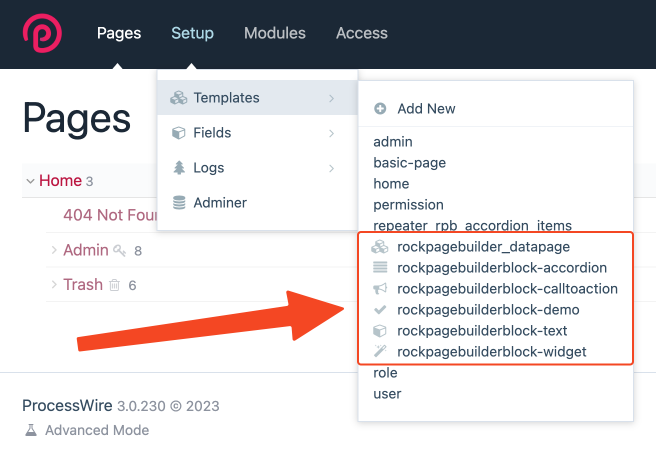The image size is (656, 464).
Task: Expand the Trash page tree
Action: coord(54,285)
